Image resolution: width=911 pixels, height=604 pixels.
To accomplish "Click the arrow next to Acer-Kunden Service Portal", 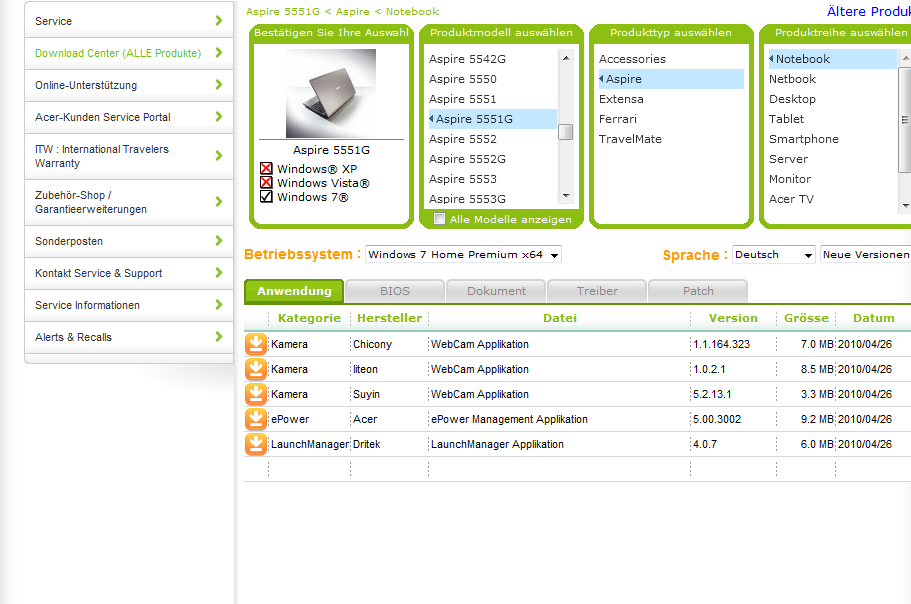I will (x=219, y=116).
